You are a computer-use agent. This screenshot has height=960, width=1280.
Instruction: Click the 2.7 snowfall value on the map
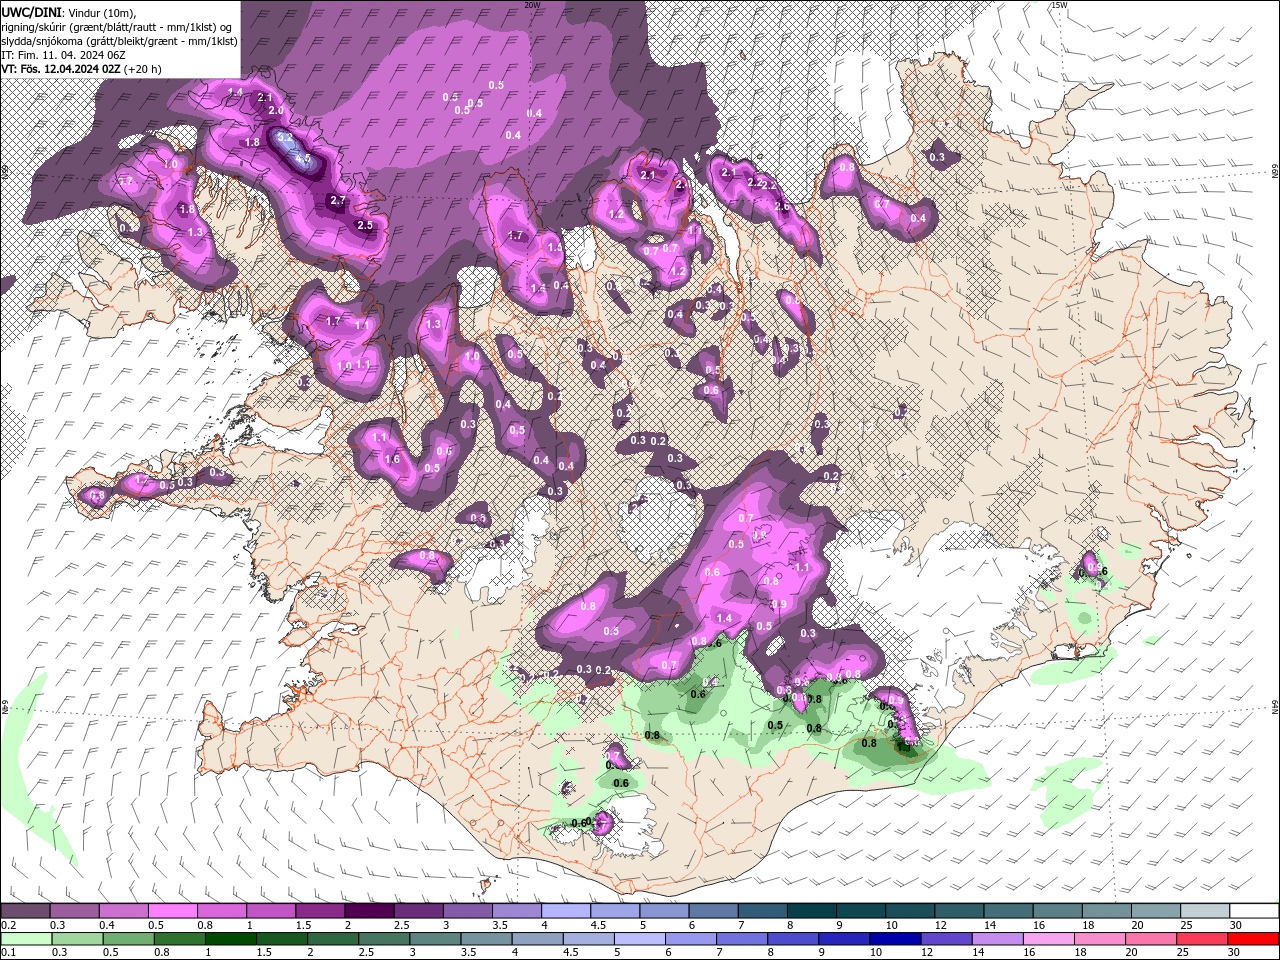pos(337,201)
